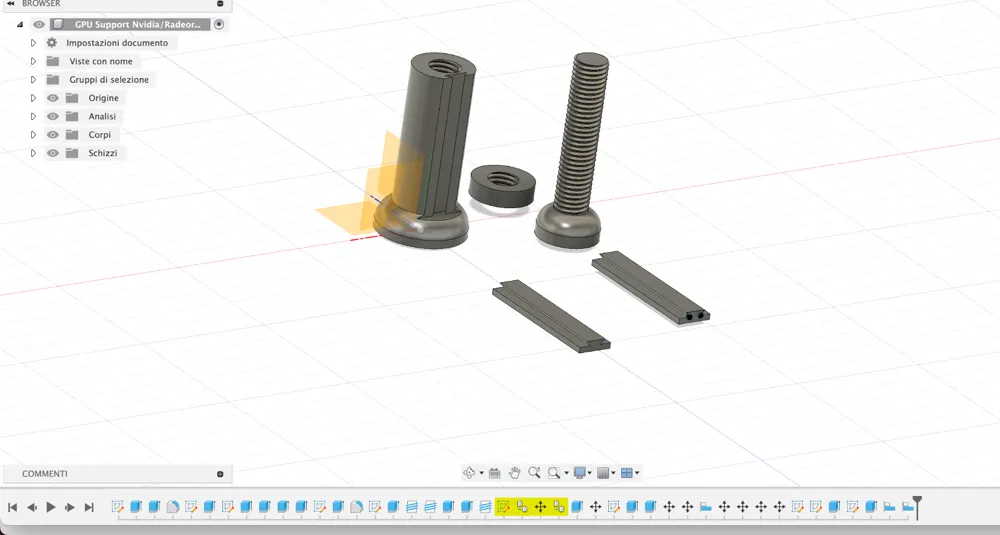Screen dimensions: 1000x535
Task: Step back one timeline feature
Action: point(31,507)
